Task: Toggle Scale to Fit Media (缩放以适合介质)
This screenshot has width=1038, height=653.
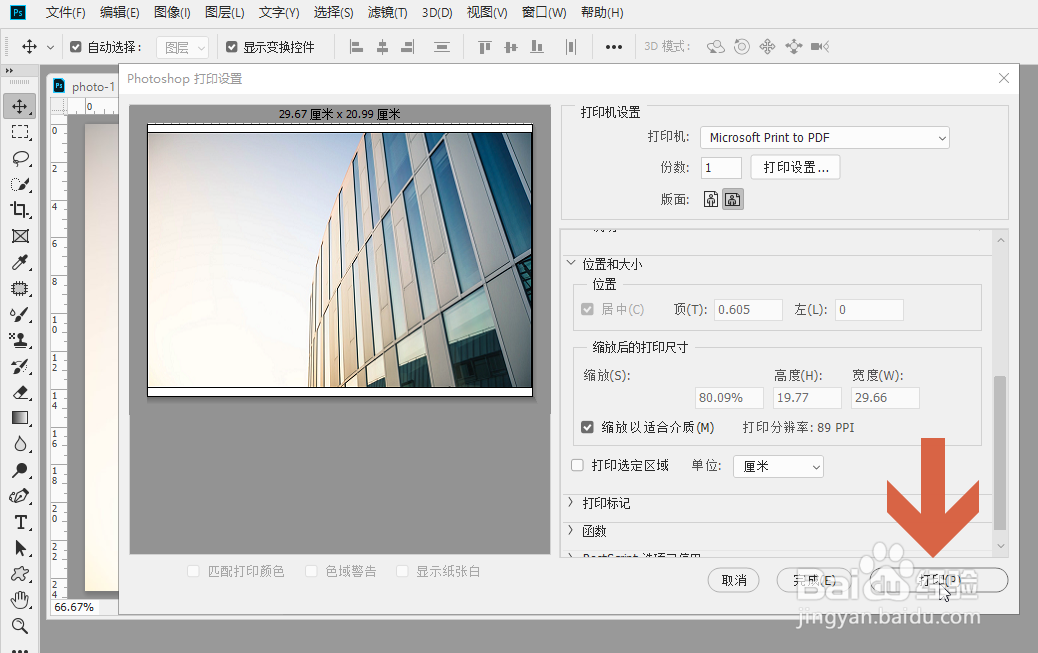Action: pyautogui.click(x=587, y=427)
